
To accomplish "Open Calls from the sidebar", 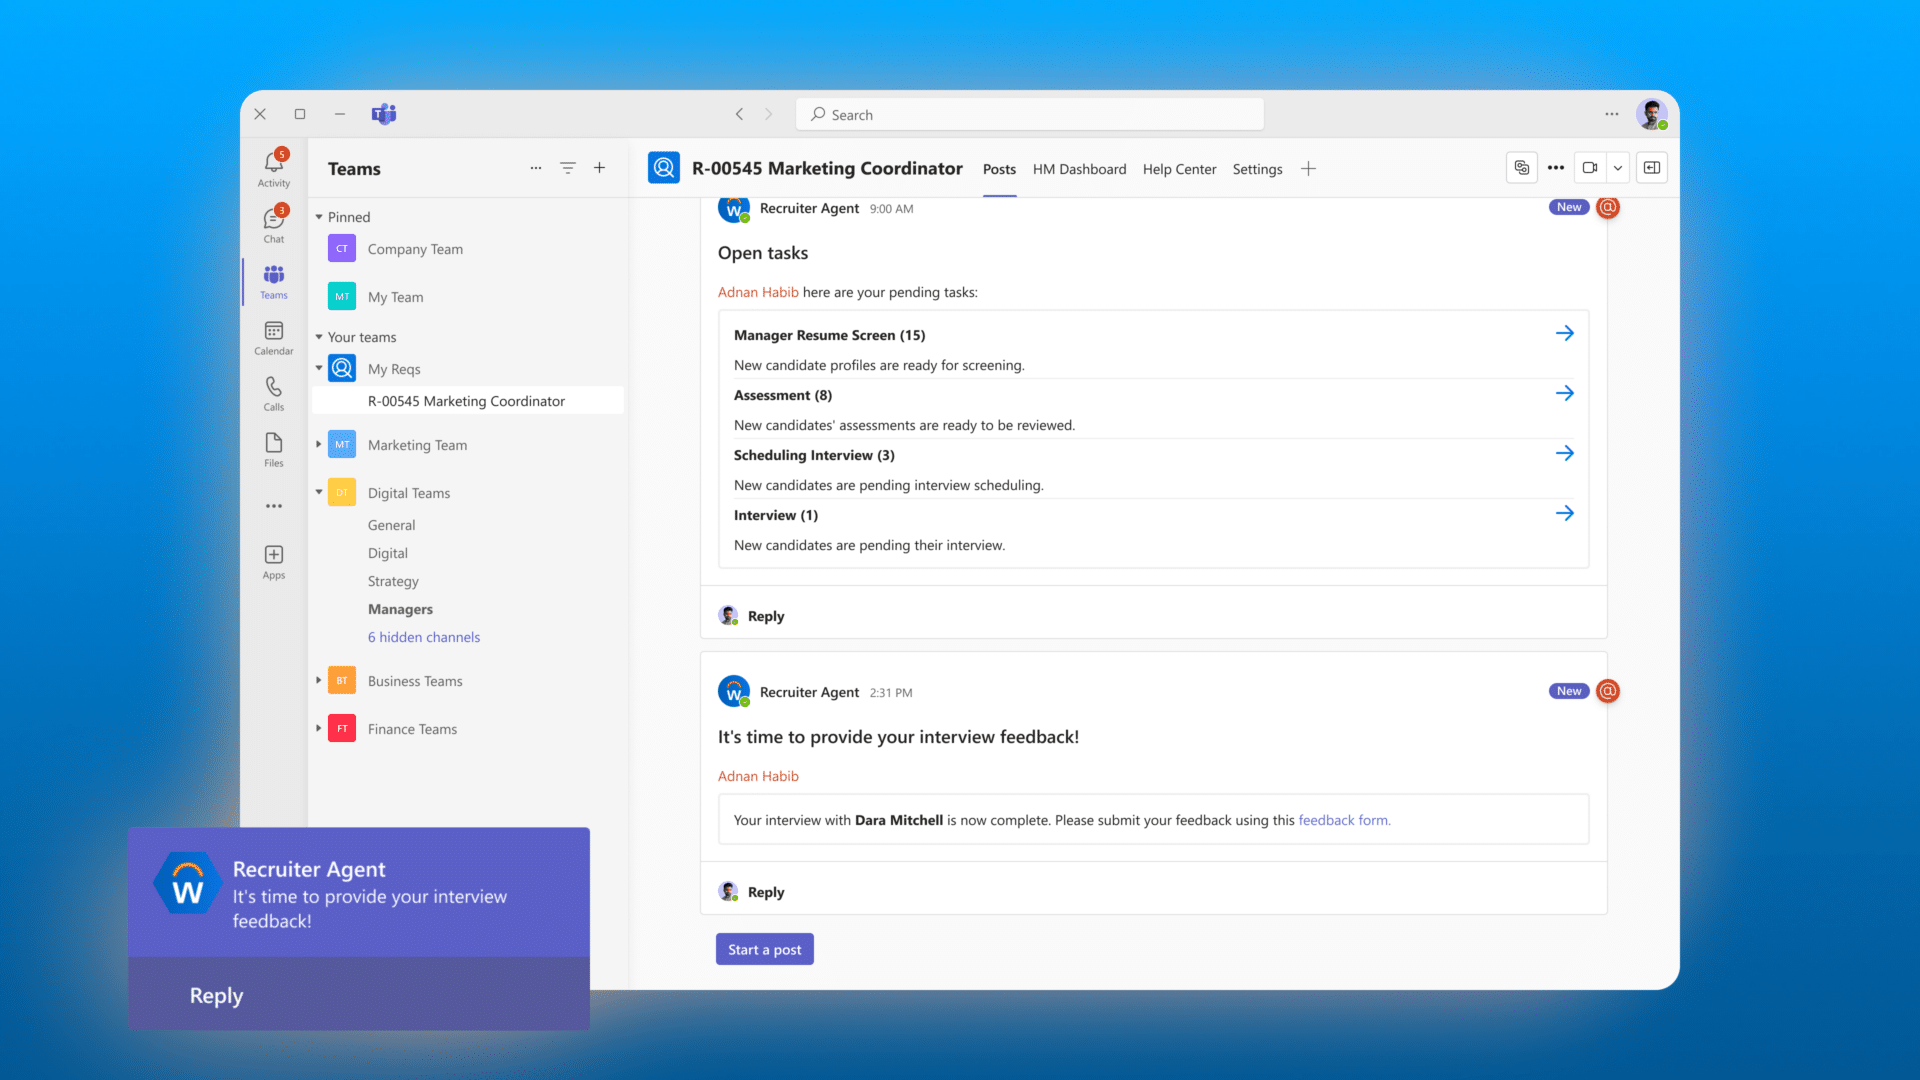I will pyautogui.click(x=273, y=392).
